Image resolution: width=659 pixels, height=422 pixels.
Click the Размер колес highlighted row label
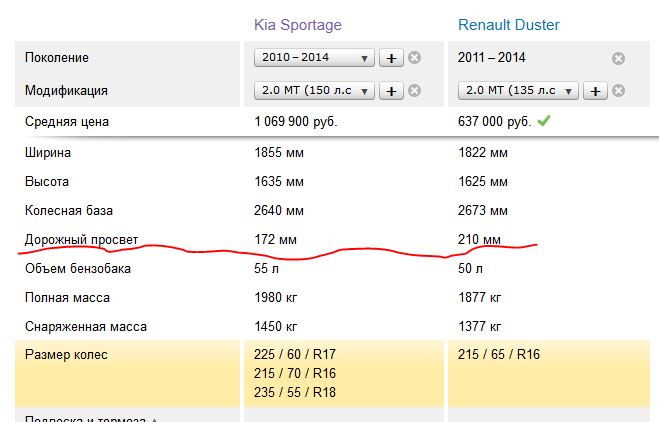(66, 355)
